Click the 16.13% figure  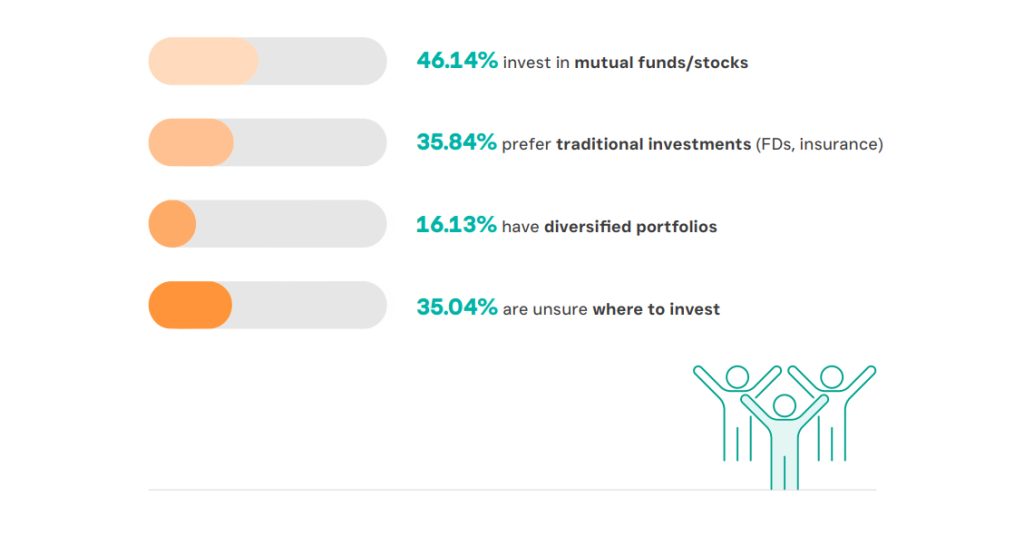[456, 225]
